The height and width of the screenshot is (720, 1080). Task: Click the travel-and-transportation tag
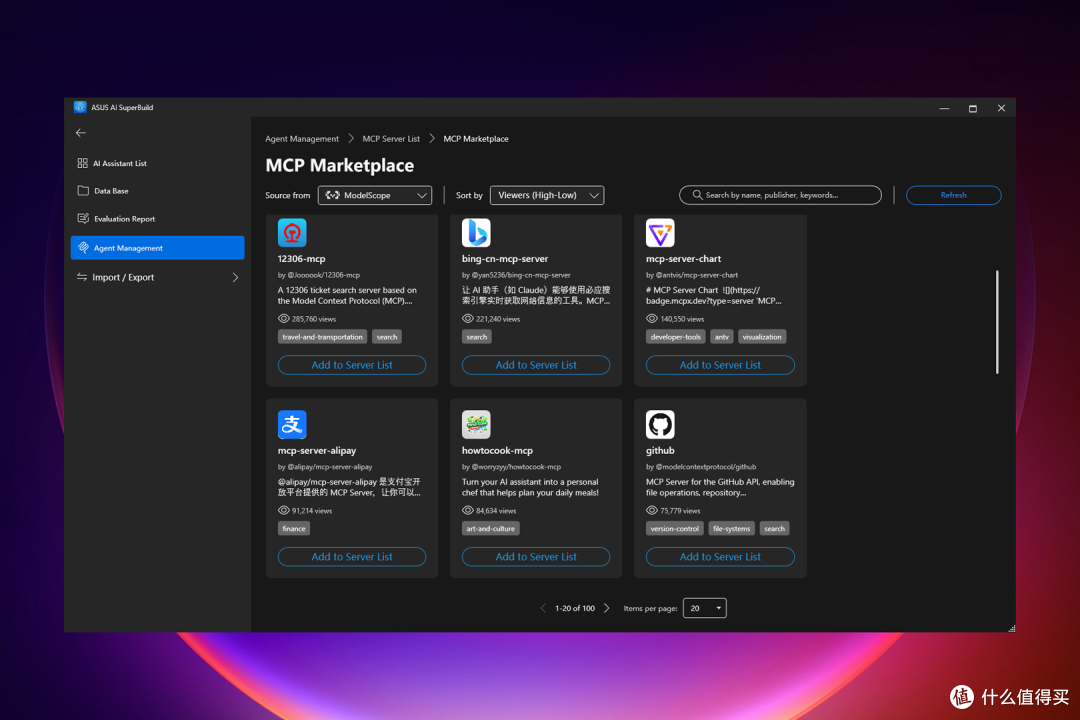[322, 337]
